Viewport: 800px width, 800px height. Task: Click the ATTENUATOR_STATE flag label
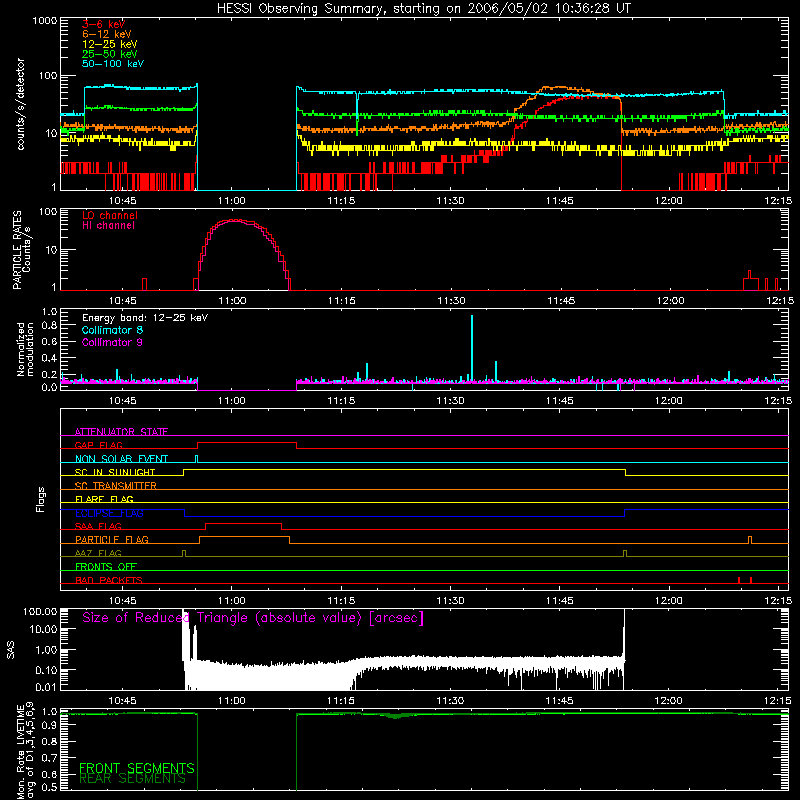(x=121, y=432)
